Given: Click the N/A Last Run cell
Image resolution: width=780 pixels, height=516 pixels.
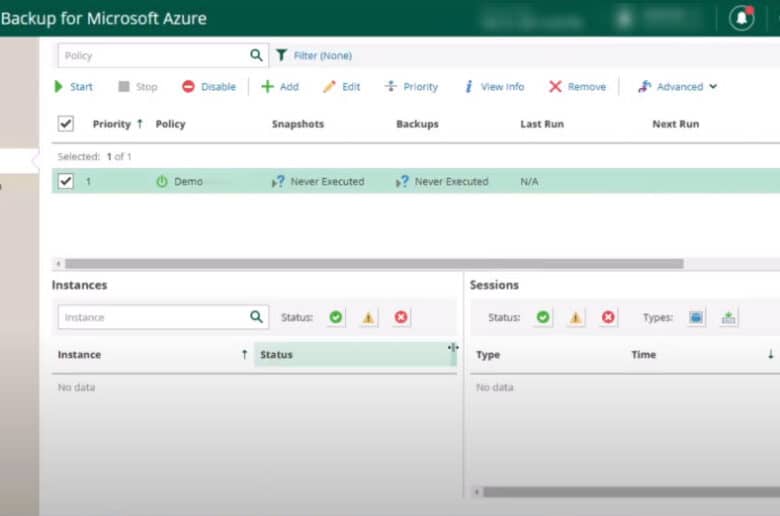Looking at the screenshot, I should click(529, 182).
